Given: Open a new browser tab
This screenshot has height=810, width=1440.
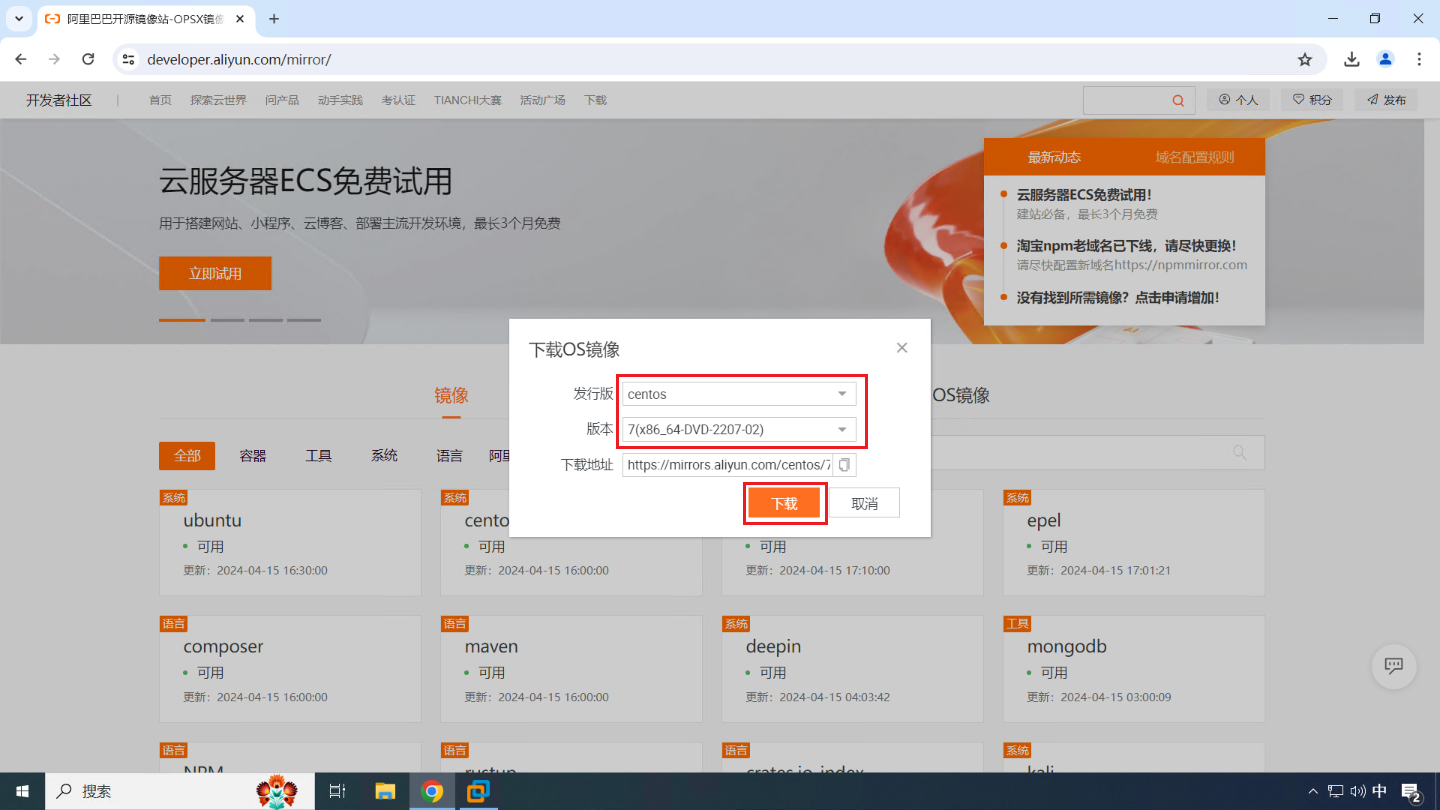Looking at the screenshot, I should pyautogui.click(x=274, y=19).
